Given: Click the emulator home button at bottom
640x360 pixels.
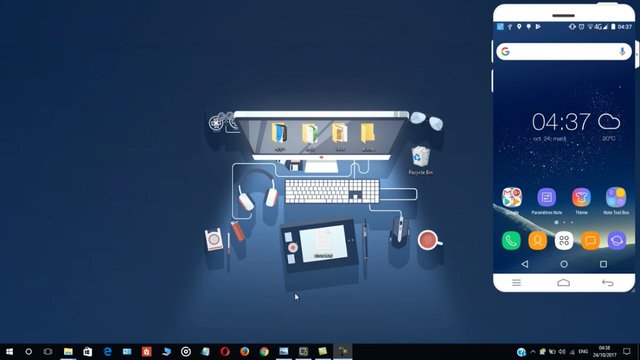Looking at the screenshot, I should pyautogui.click(x=563, y=282).
